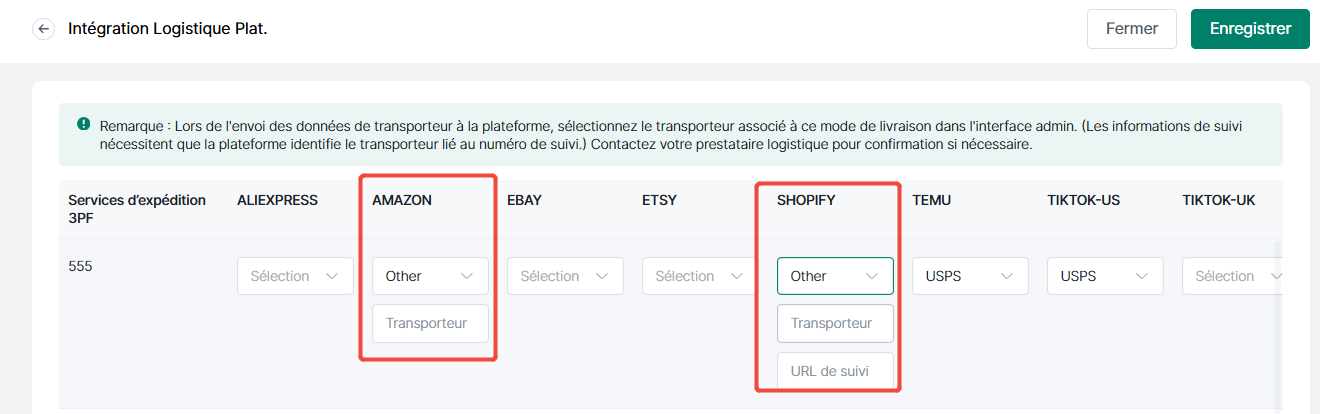1320x414 pixels.
Task: Expand the AMAZON Other dropdown
Action: pyautogui.click(x=430, y=276)
